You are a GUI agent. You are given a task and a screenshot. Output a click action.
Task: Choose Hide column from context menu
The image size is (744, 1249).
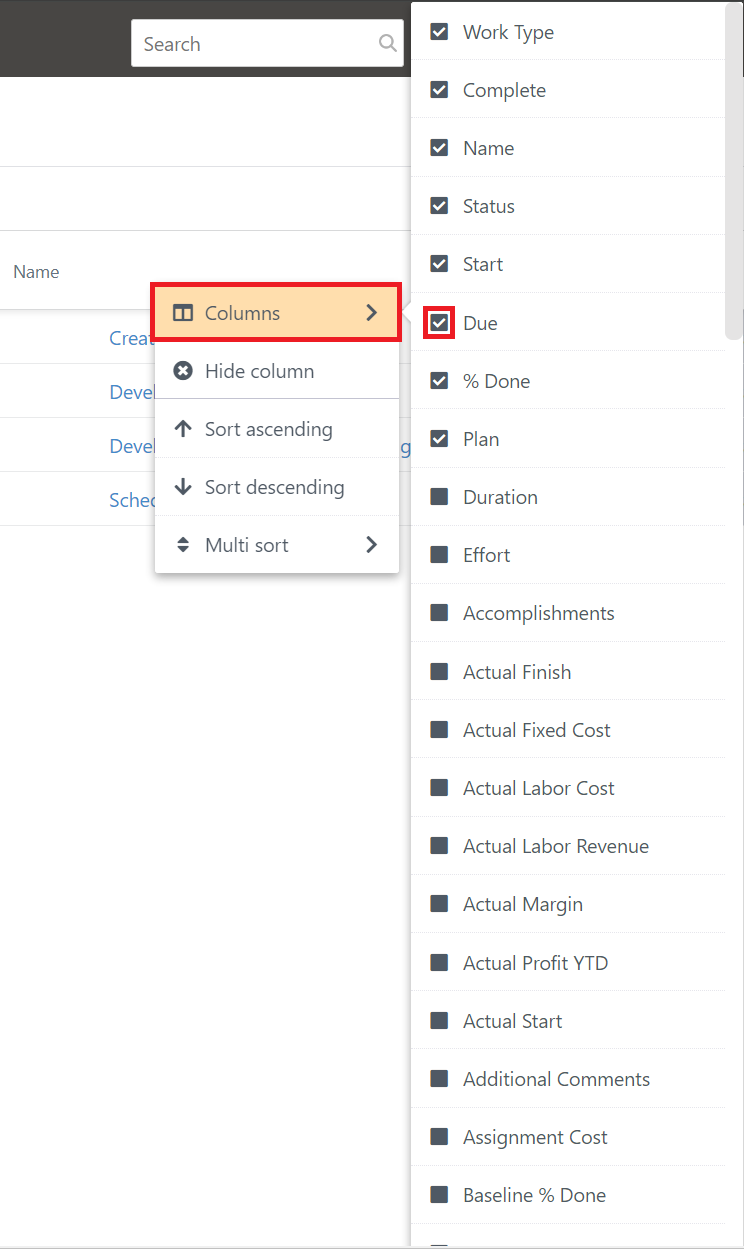277,371
